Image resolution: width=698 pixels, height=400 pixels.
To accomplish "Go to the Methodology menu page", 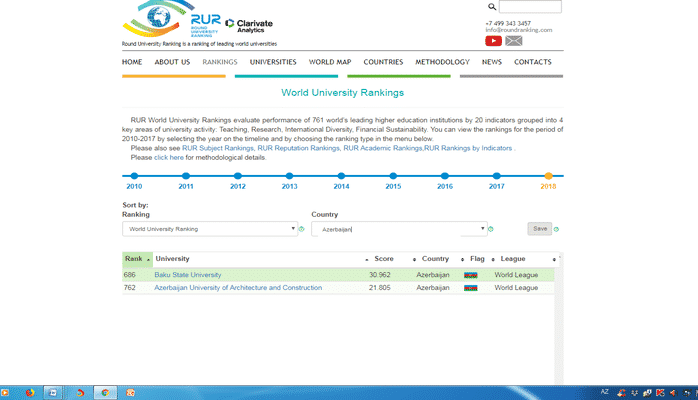I will click(x=442, y=62).
